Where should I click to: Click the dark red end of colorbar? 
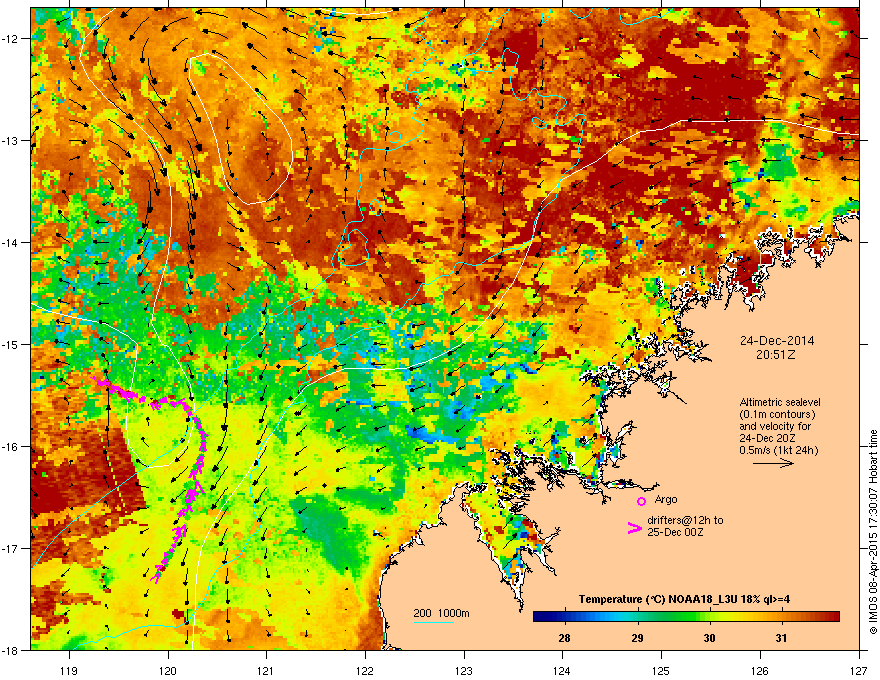tap(833, 616)
